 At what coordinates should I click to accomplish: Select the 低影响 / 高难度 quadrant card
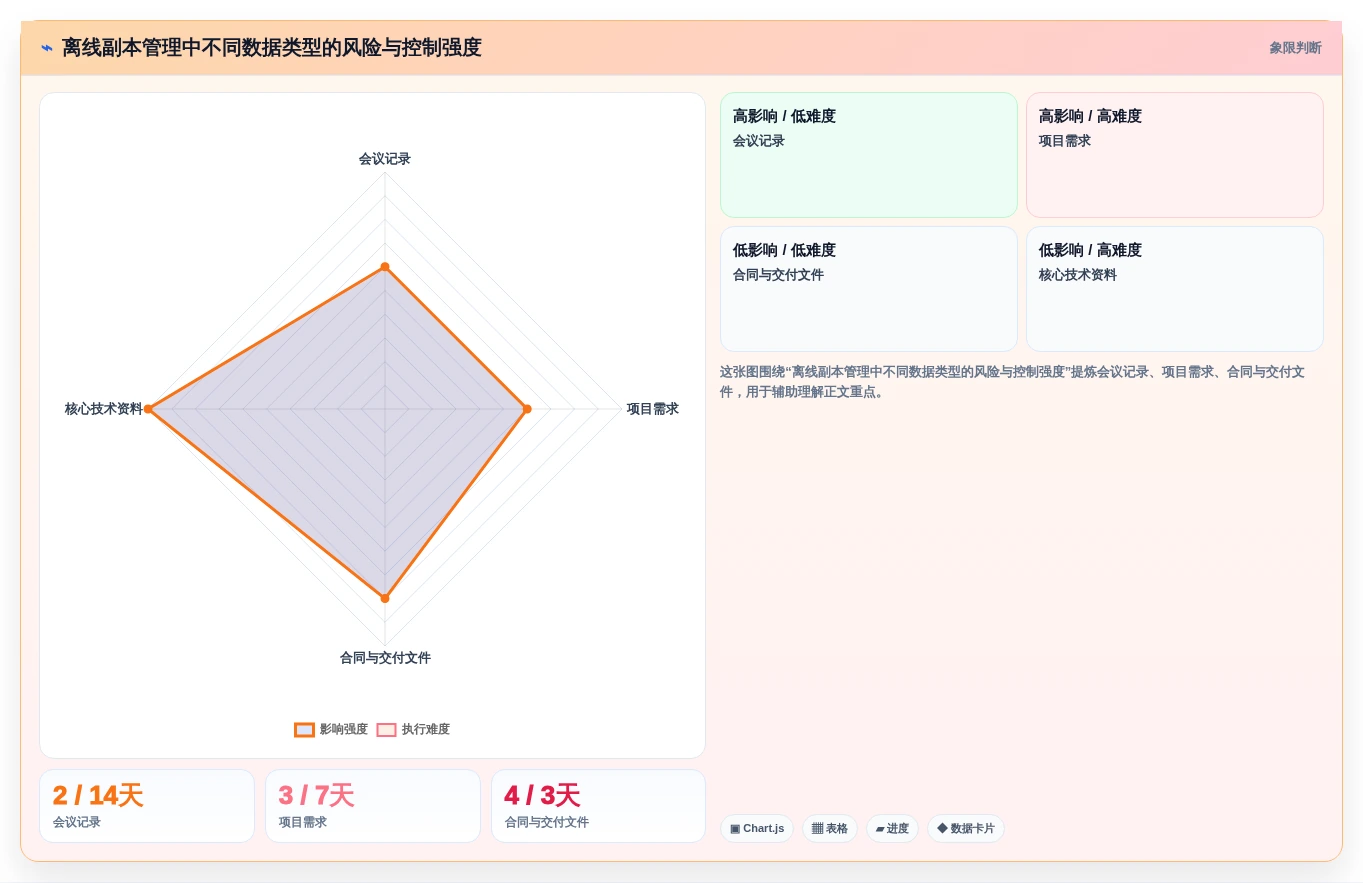pos(1175,289)
